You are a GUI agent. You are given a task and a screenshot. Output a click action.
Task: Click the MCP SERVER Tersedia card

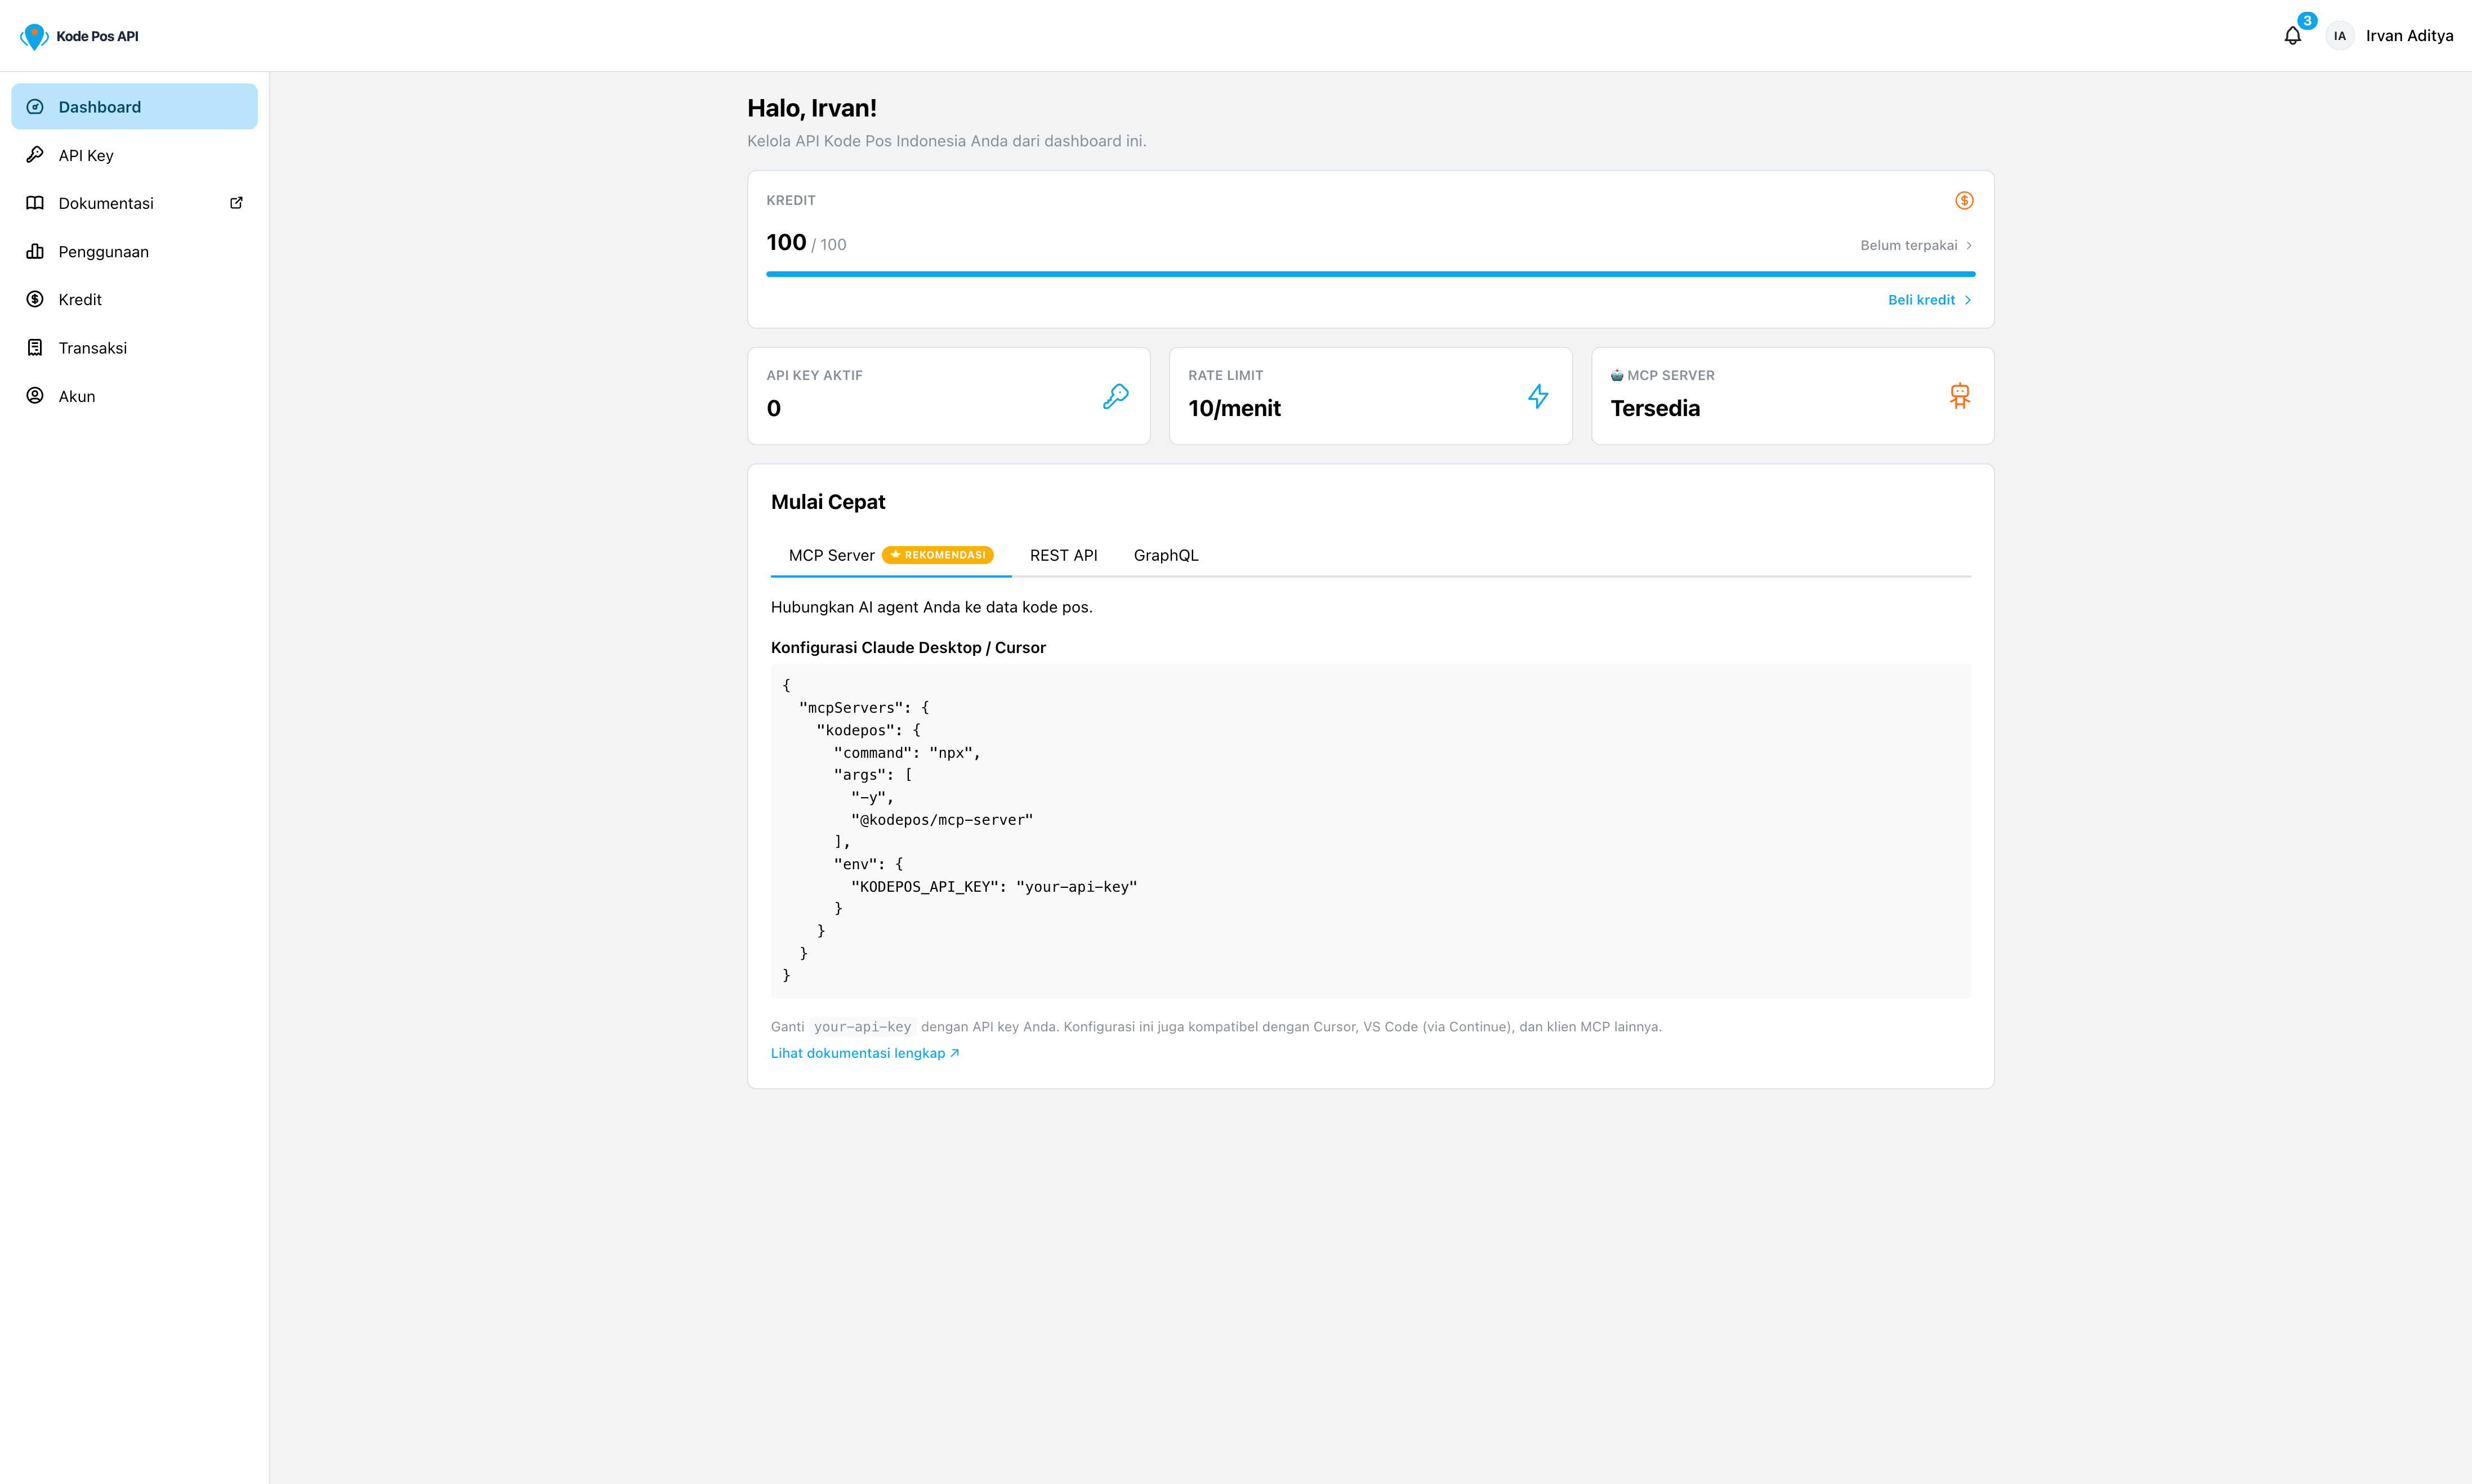[1792, 396]
